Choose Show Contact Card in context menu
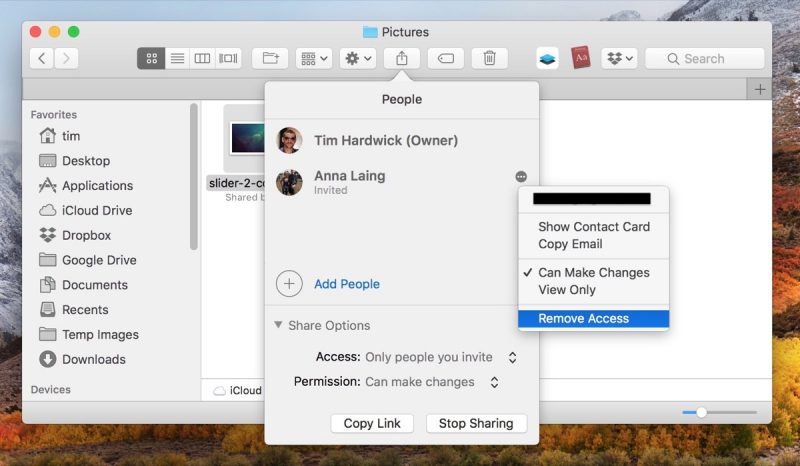 click(593, 227)
